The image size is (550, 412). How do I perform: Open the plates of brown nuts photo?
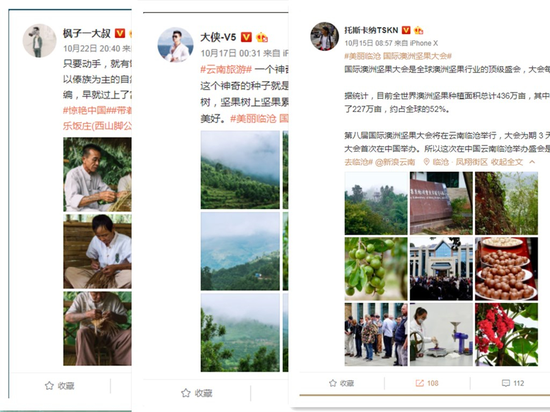(507, 269)
